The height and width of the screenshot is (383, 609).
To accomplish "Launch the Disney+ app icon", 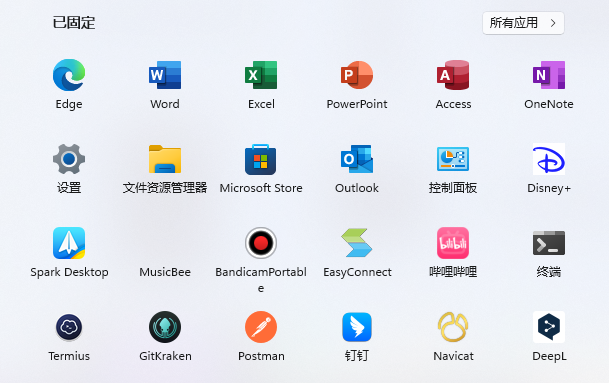I will tap(549, 159).
